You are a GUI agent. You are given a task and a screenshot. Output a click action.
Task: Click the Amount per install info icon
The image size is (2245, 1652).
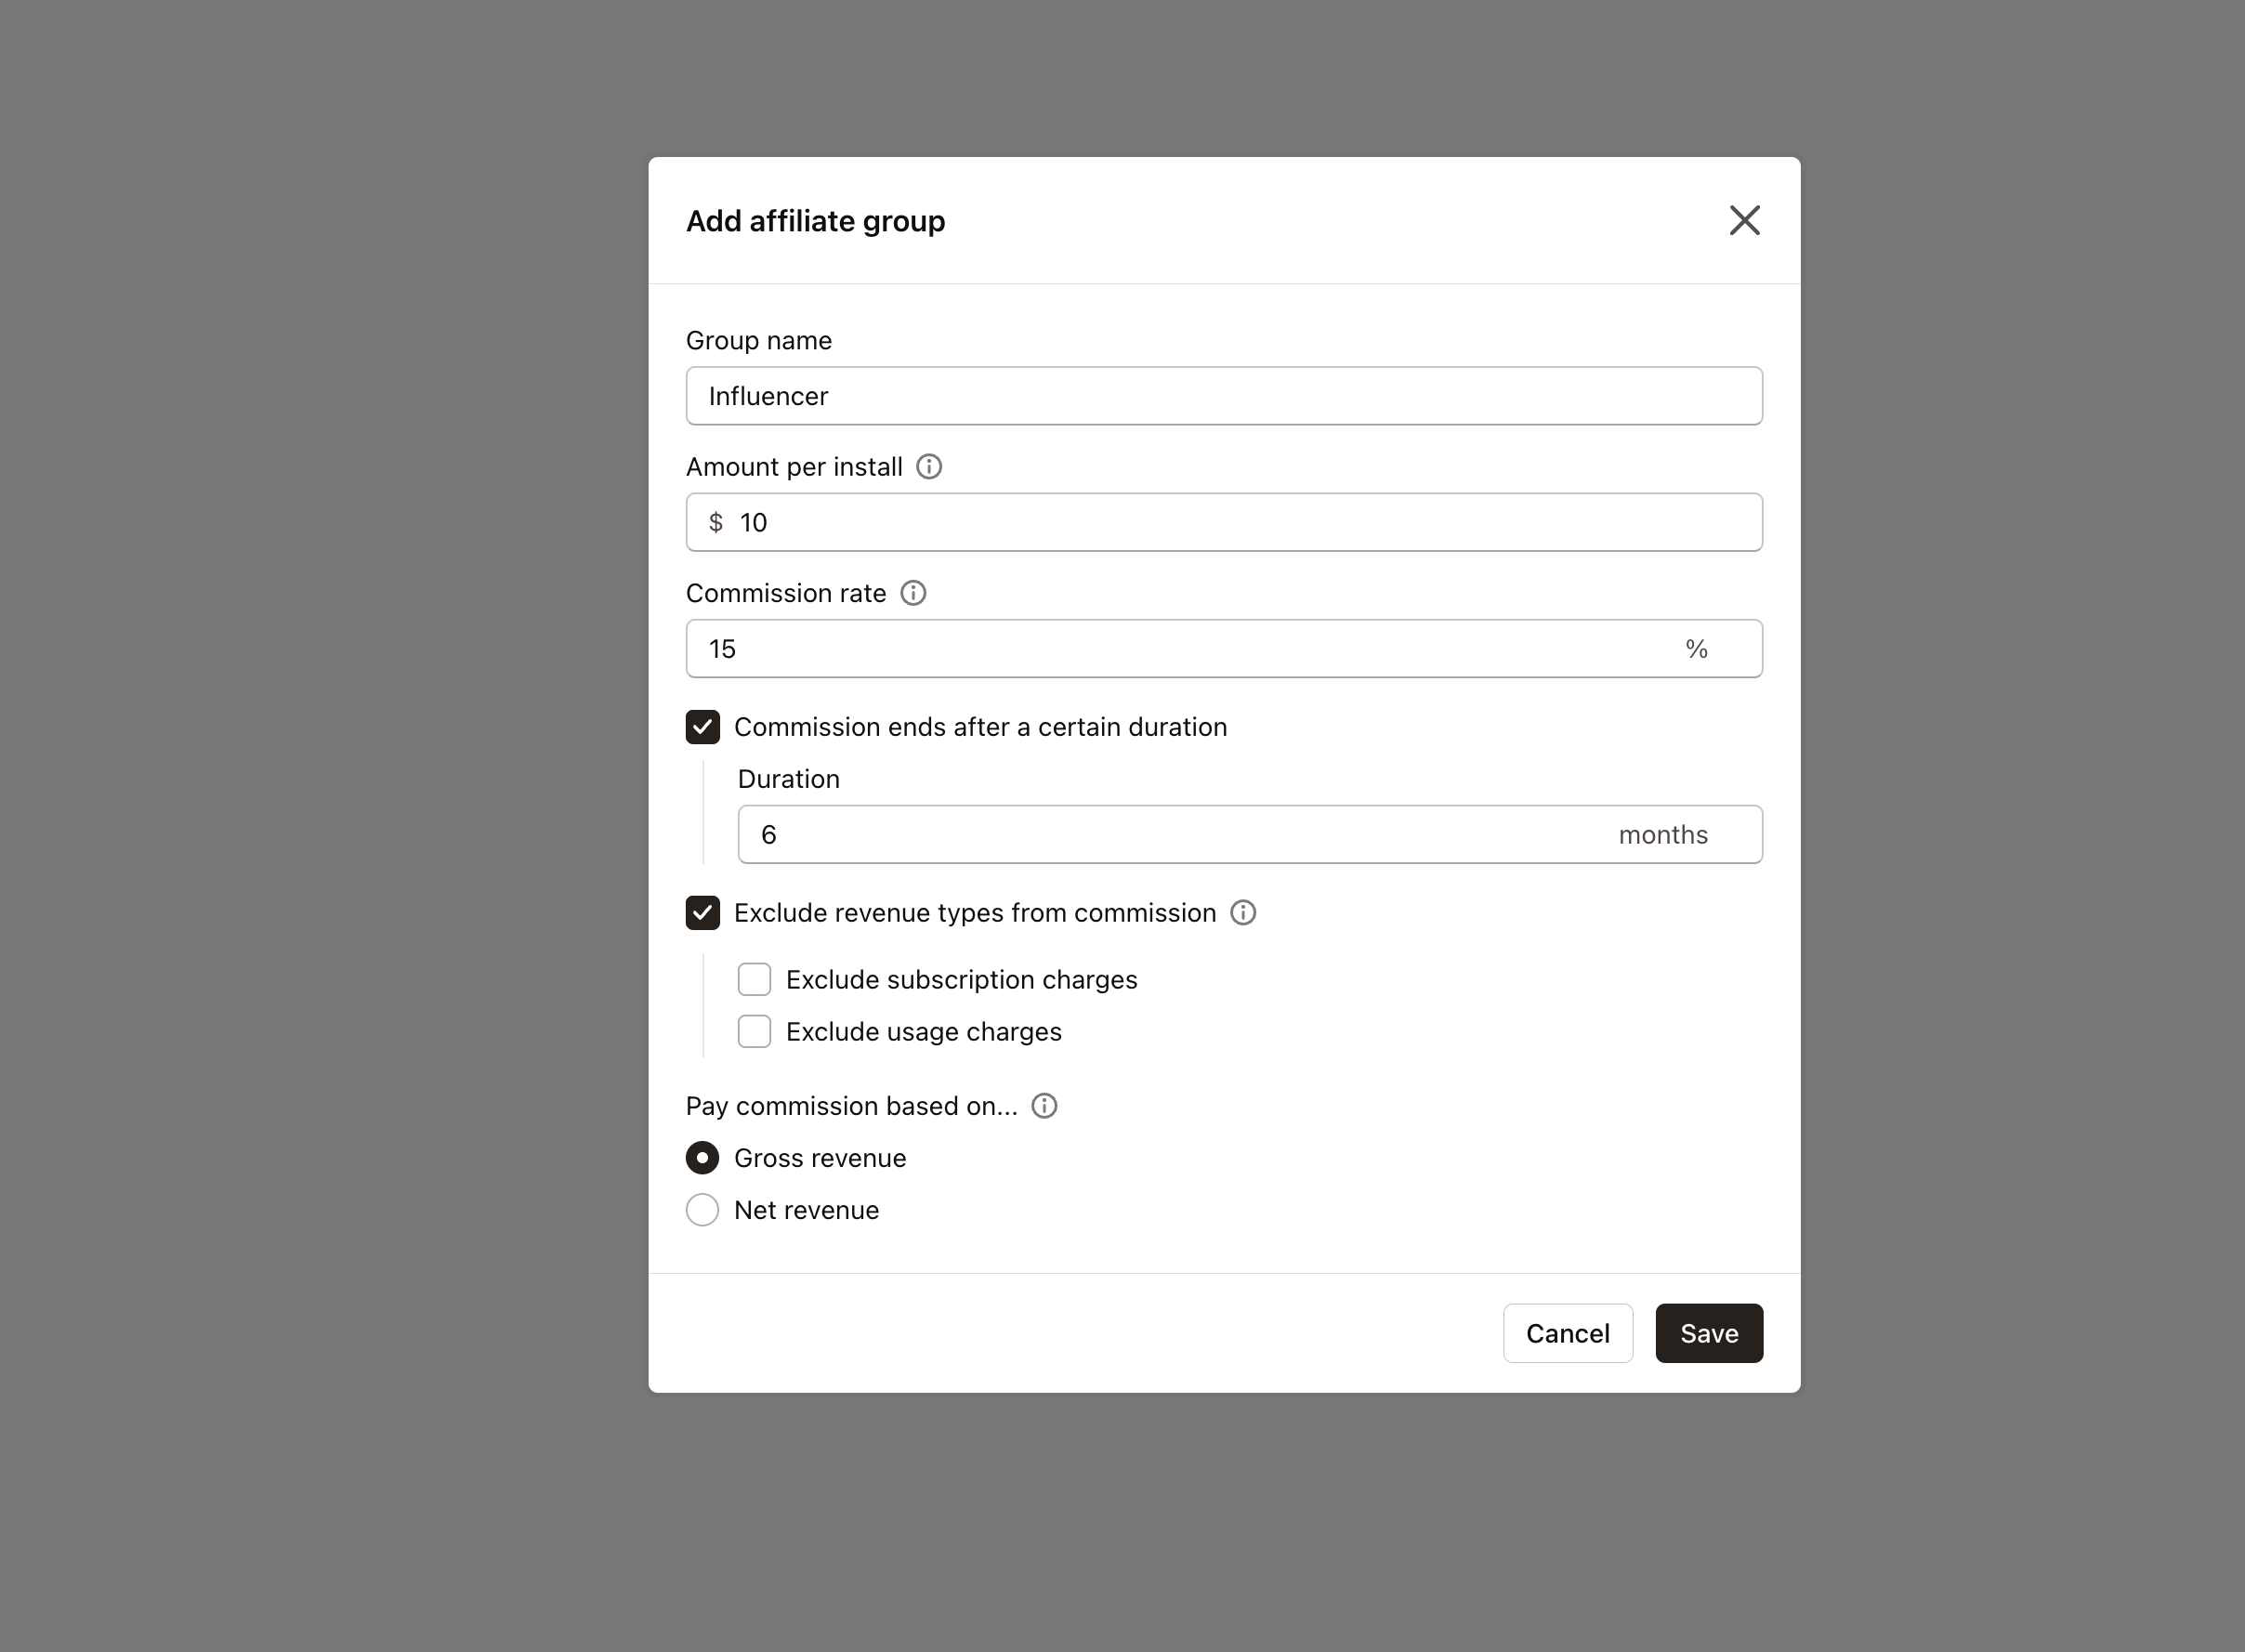tap(929, 466)
